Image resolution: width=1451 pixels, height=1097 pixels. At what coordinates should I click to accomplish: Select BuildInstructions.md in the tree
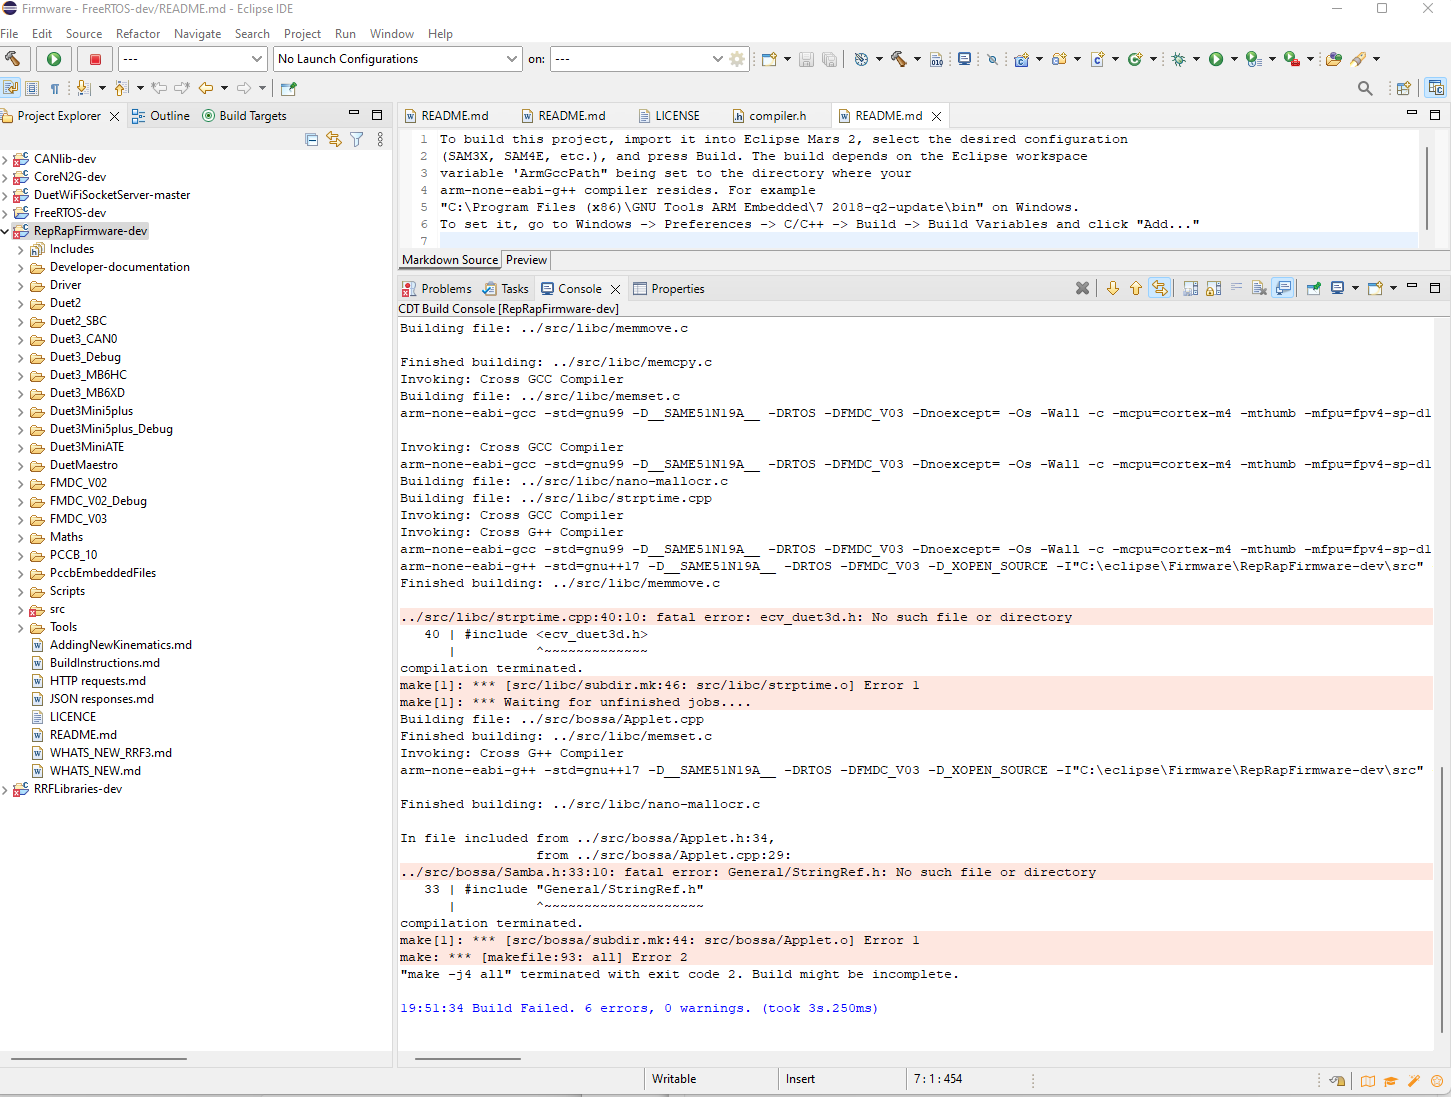coord(105,663)
